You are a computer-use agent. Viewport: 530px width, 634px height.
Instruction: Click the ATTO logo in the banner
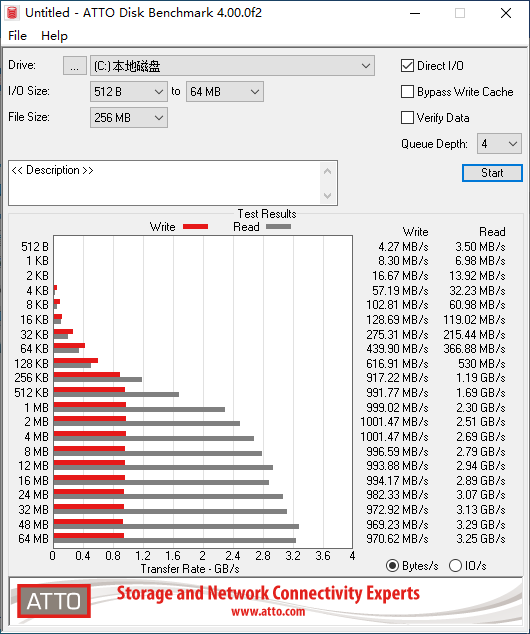(54, 601)
